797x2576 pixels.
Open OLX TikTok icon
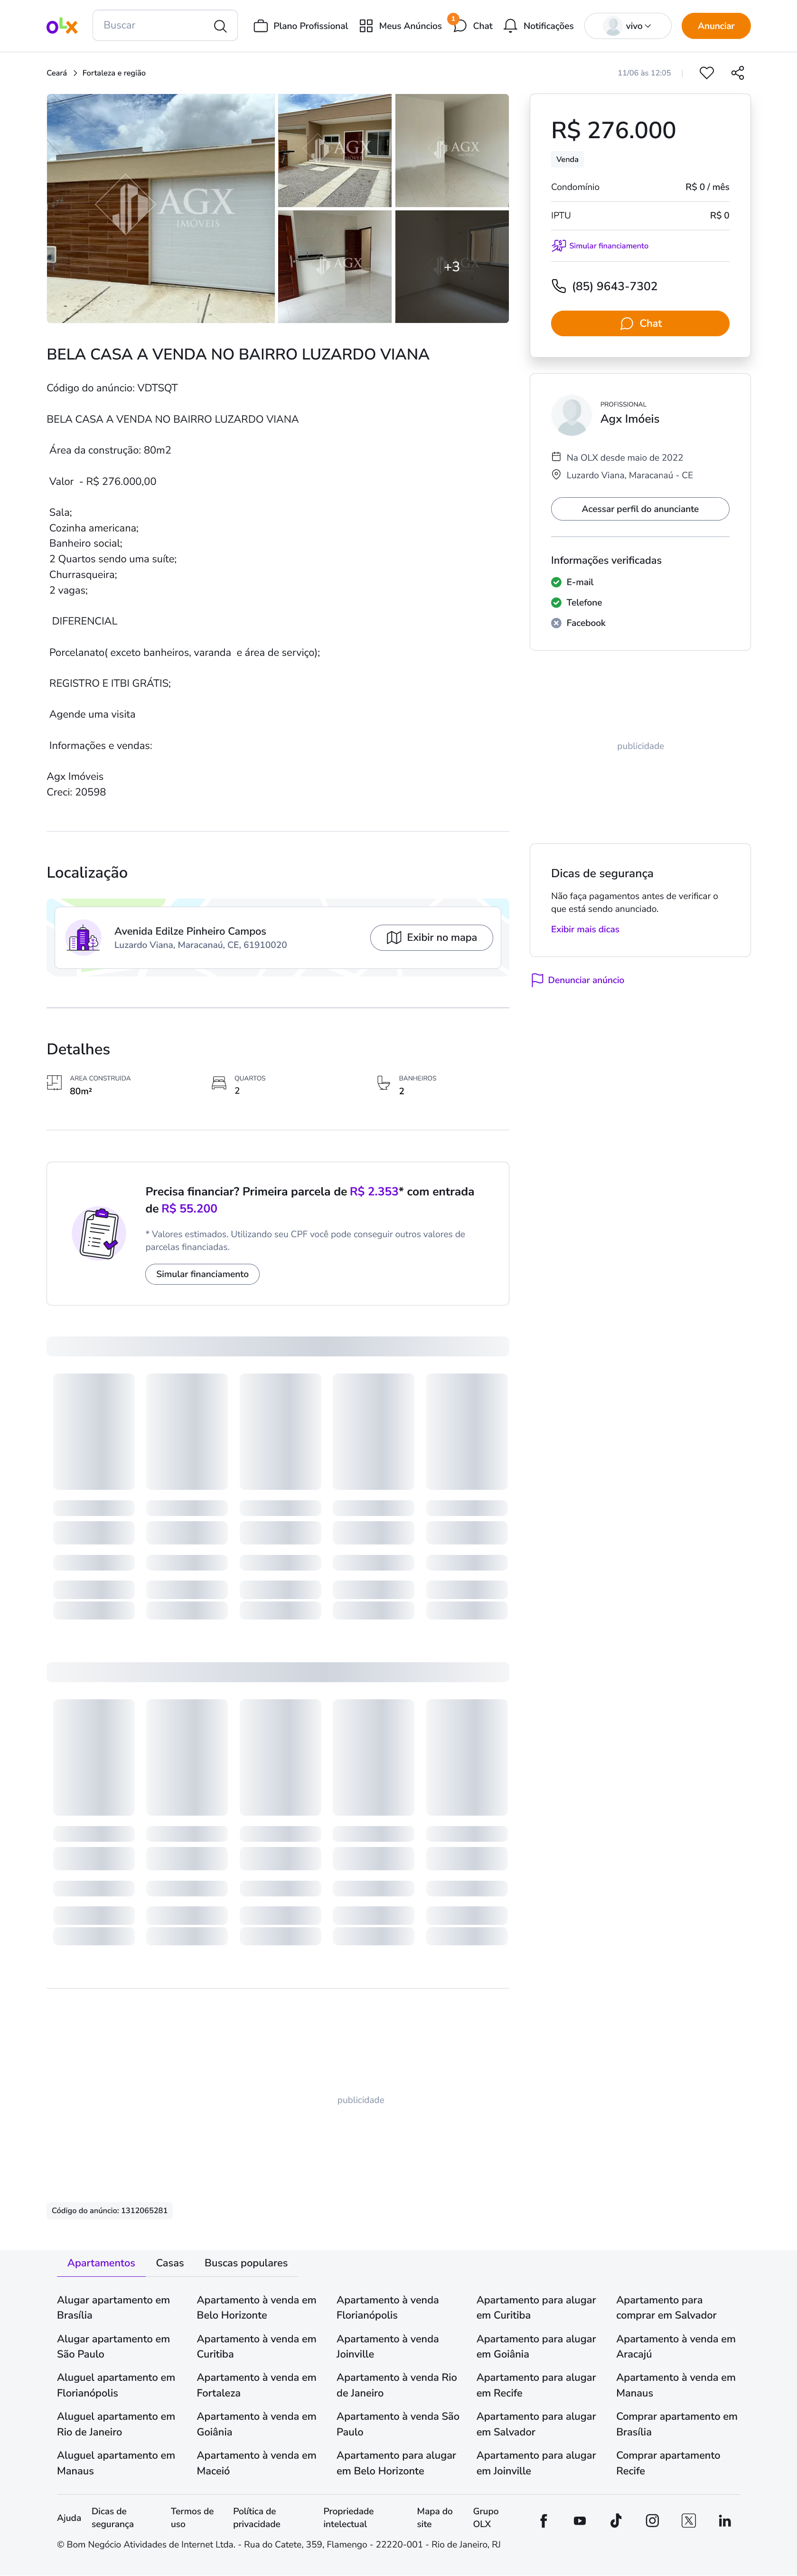(616, 2521)
